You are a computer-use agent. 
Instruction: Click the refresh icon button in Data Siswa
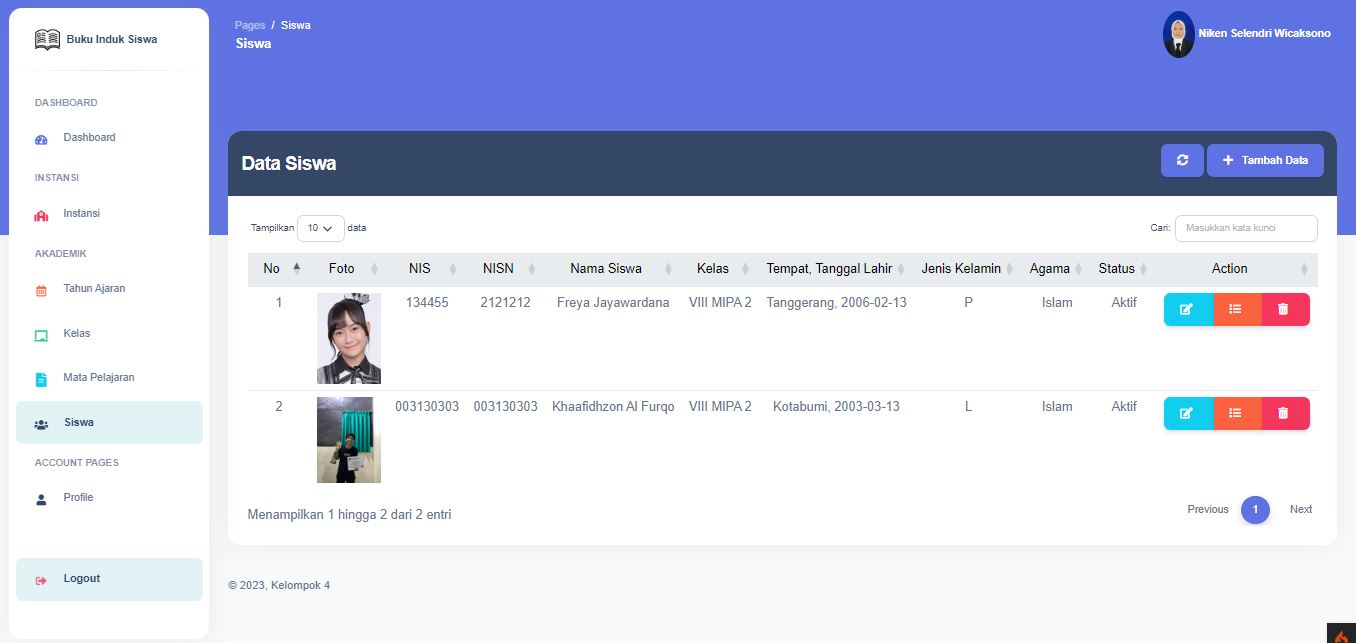[1182, 160]
